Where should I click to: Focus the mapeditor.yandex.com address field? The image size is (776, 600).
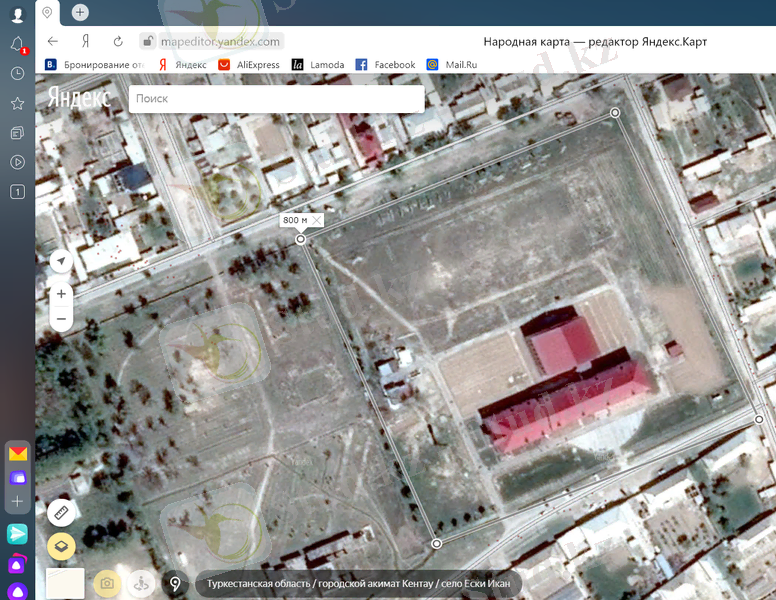220,42
